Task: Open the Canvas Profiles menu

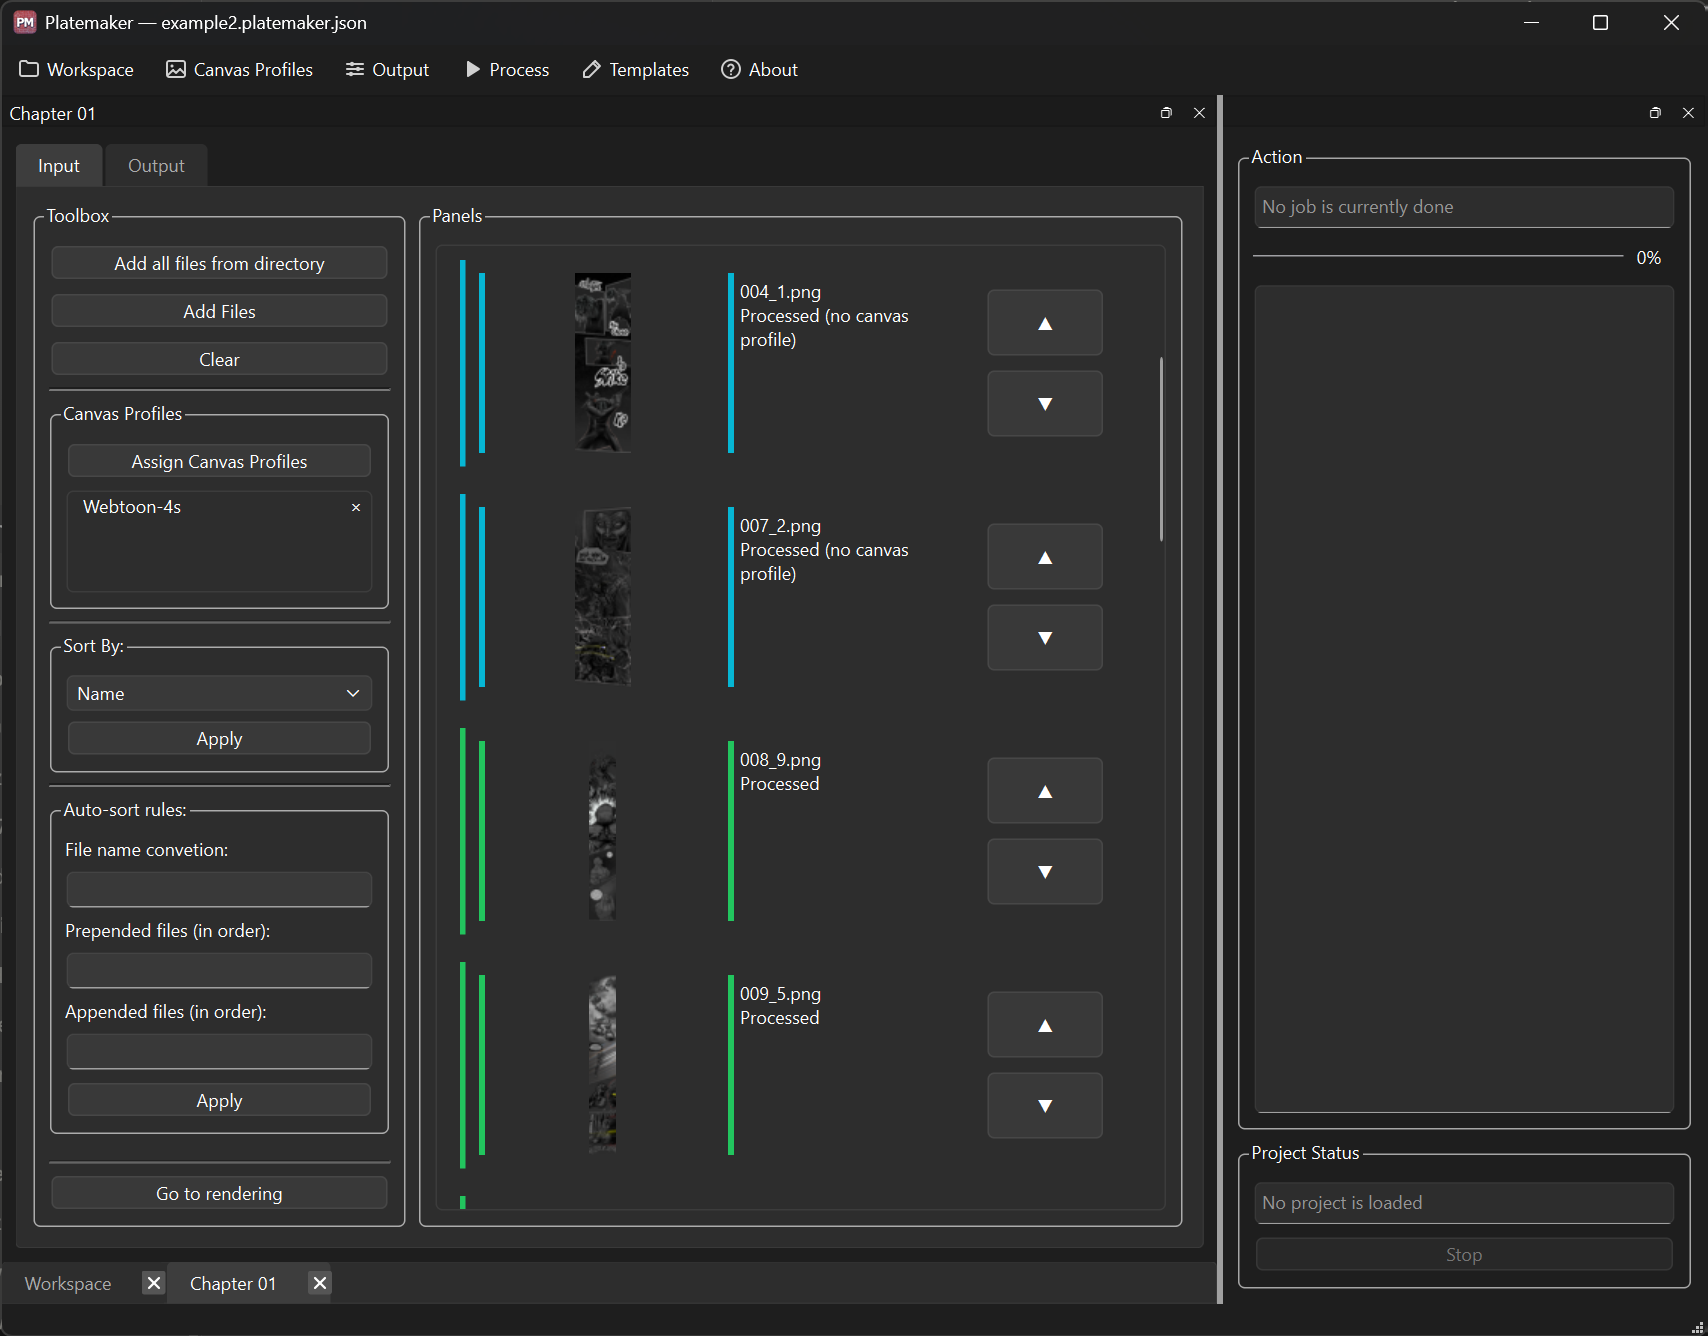Action: click(240, 70)
